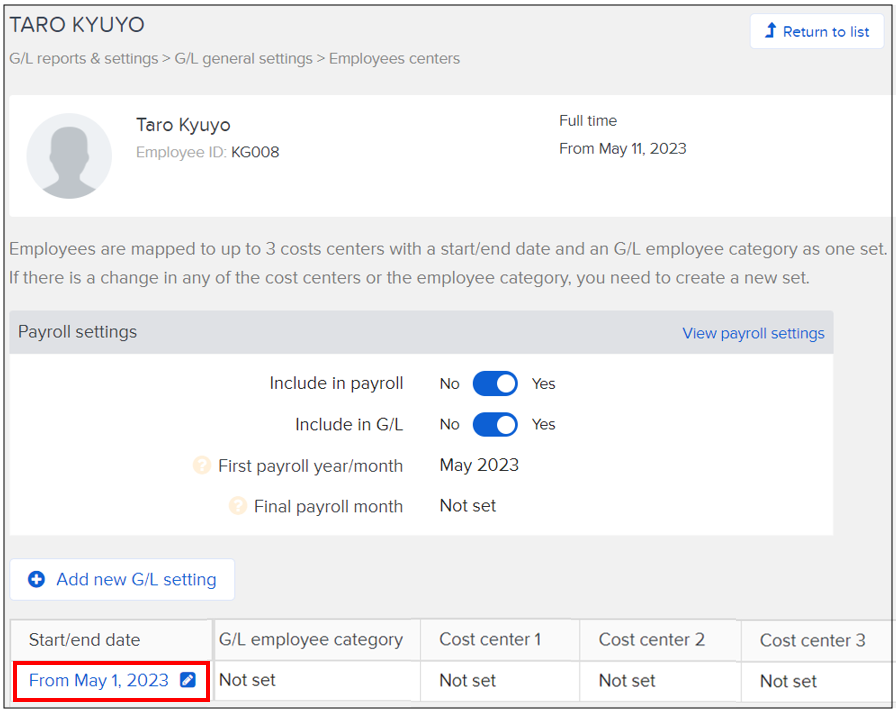Switch the Include in payroll setting off
The height and width of the screenshot is (713, 896).
pos(494,383)
